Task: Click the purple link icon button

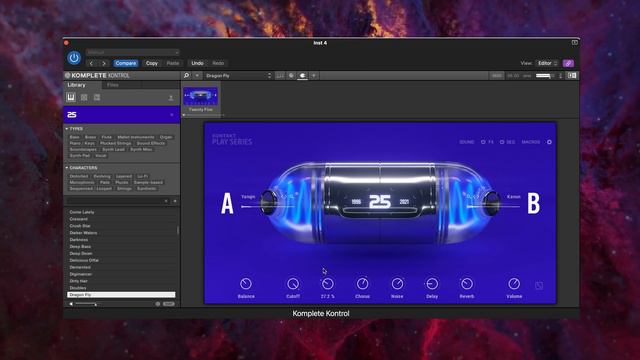Action: click(x=568, y=63)
